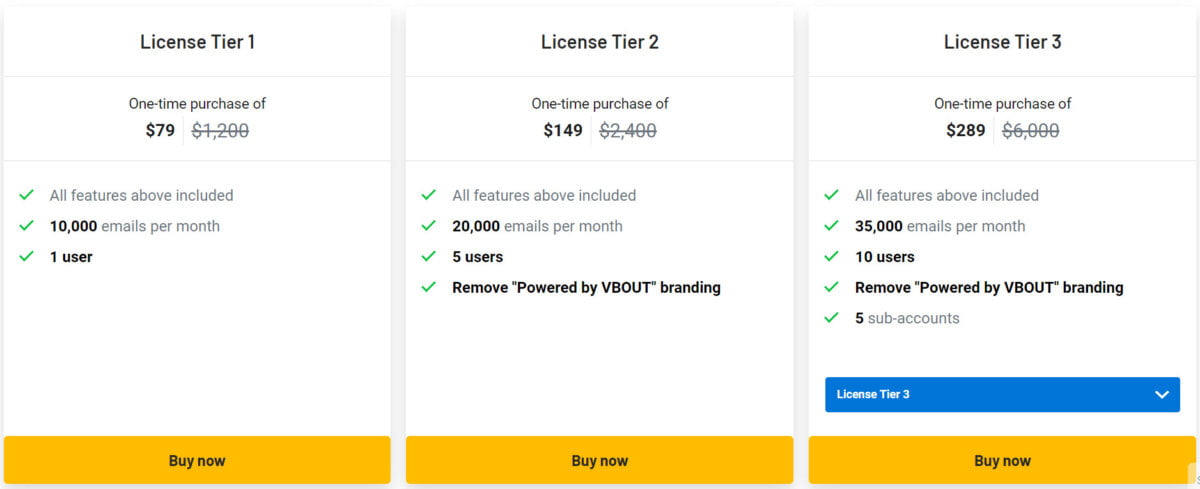Click Tier 3 branding removal checkmark
The image size is (1200, 489).
tap(831, 288)
